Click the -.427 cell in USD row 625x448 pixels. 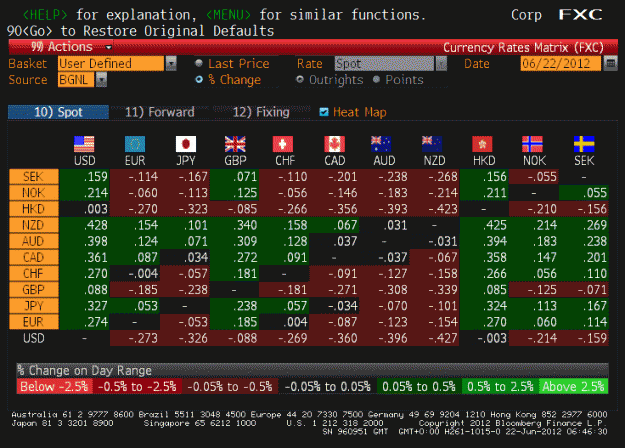(434, 338)
